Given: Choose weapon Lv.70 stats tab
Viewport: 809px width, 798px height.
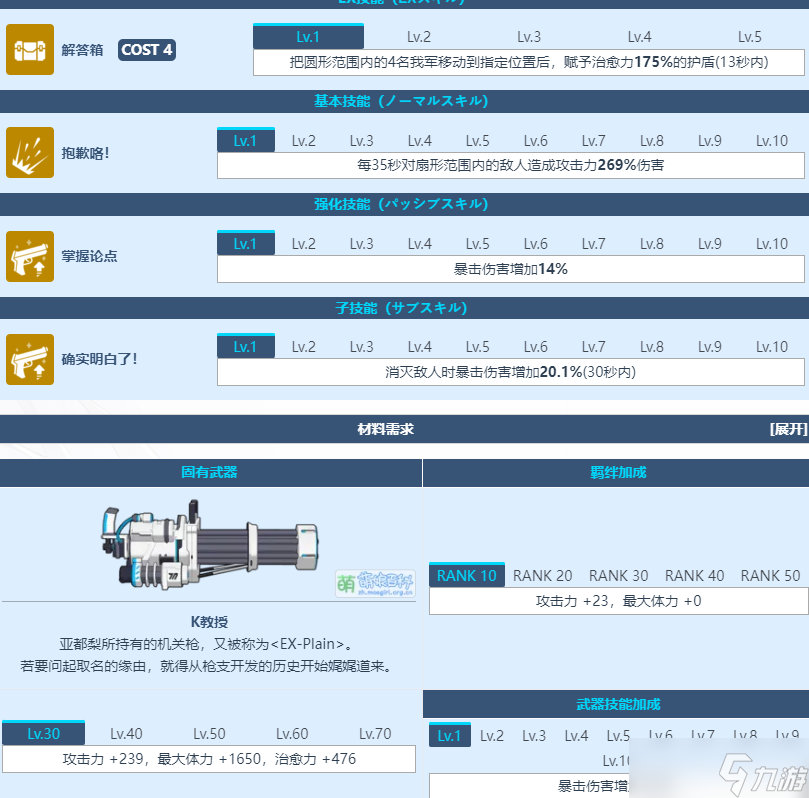Looking at the screenshot, I should coord(375,733).
